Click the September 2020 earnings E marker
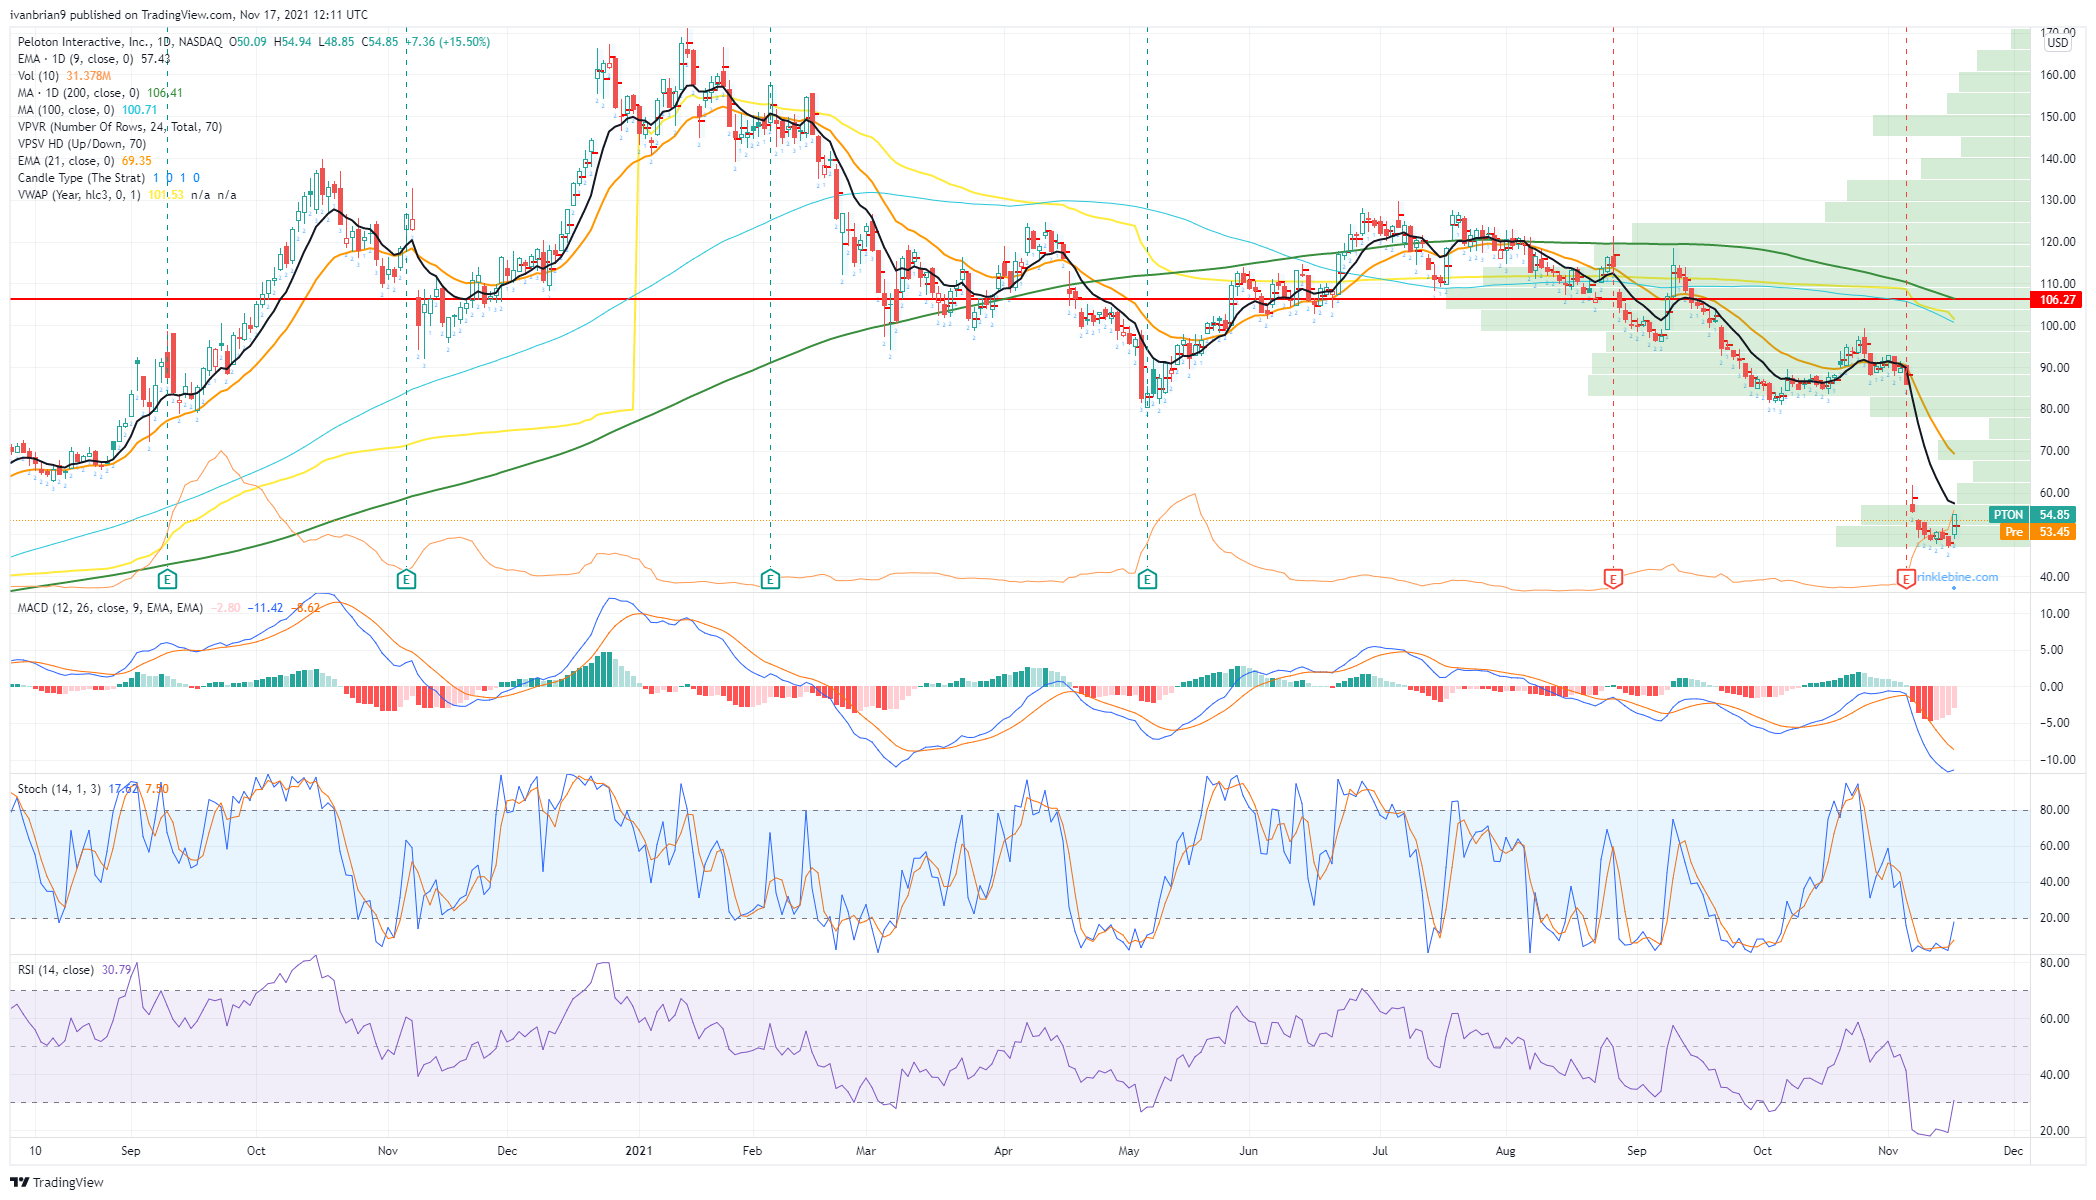Screen dimensions: 2096x1200 click(167, 579)
